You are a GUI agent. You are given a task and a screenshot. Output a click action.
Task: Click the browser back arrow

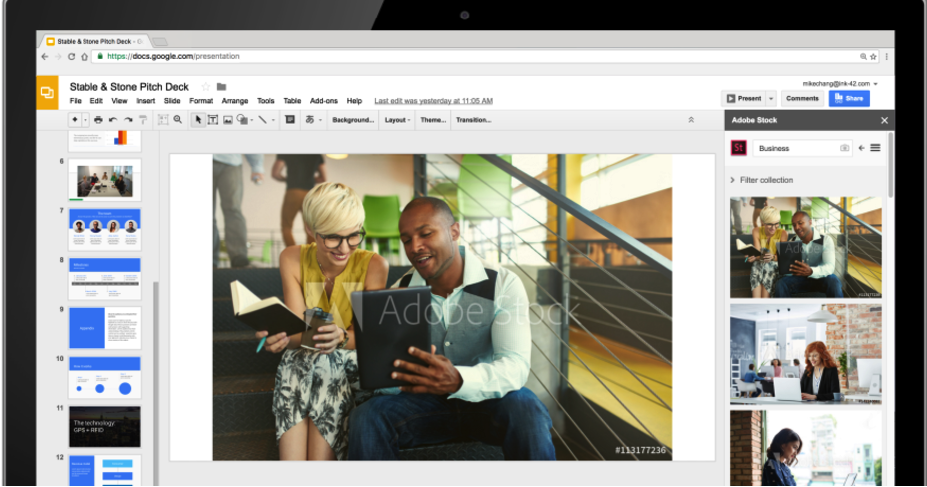[45, 57]
